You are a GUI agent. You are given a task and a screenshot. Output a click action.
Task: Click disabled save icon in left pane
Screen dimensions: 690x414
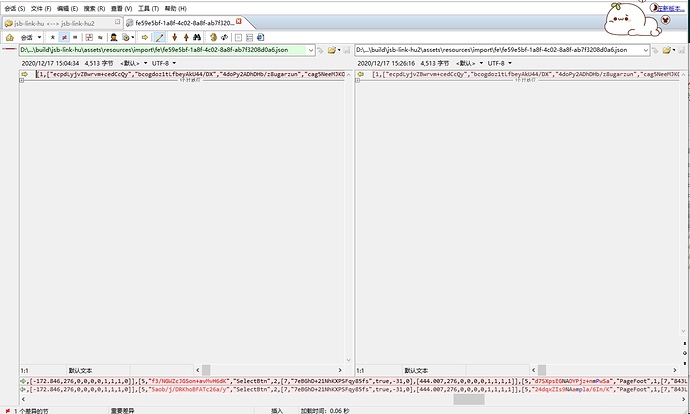click(347, 50)
